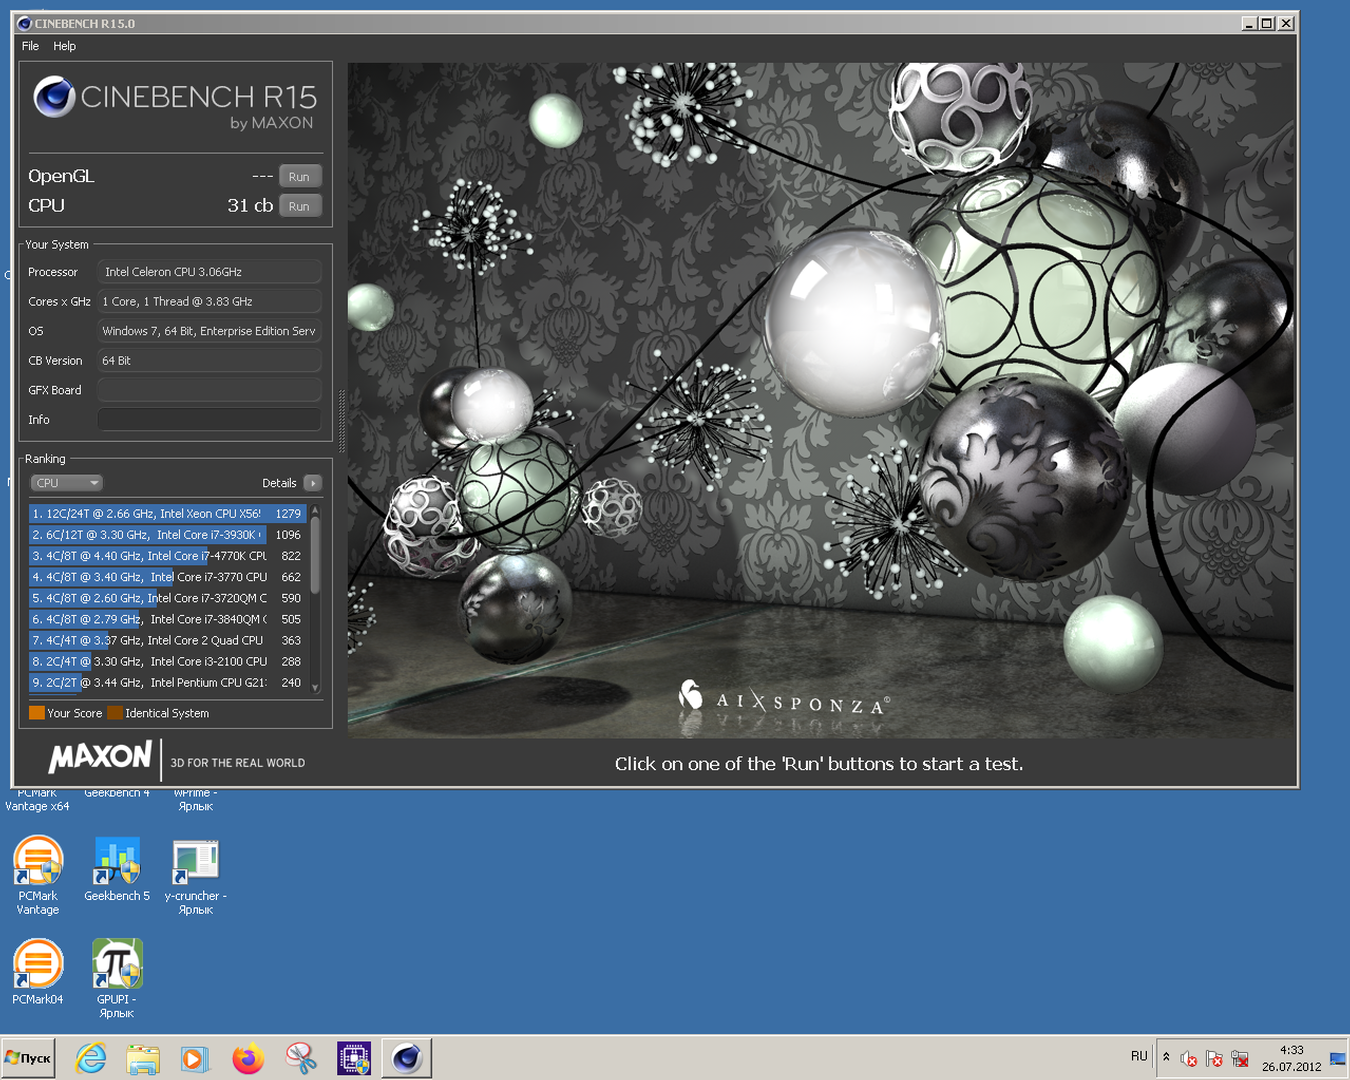Switch to Cinebench taskbar button

(407, 1058)
